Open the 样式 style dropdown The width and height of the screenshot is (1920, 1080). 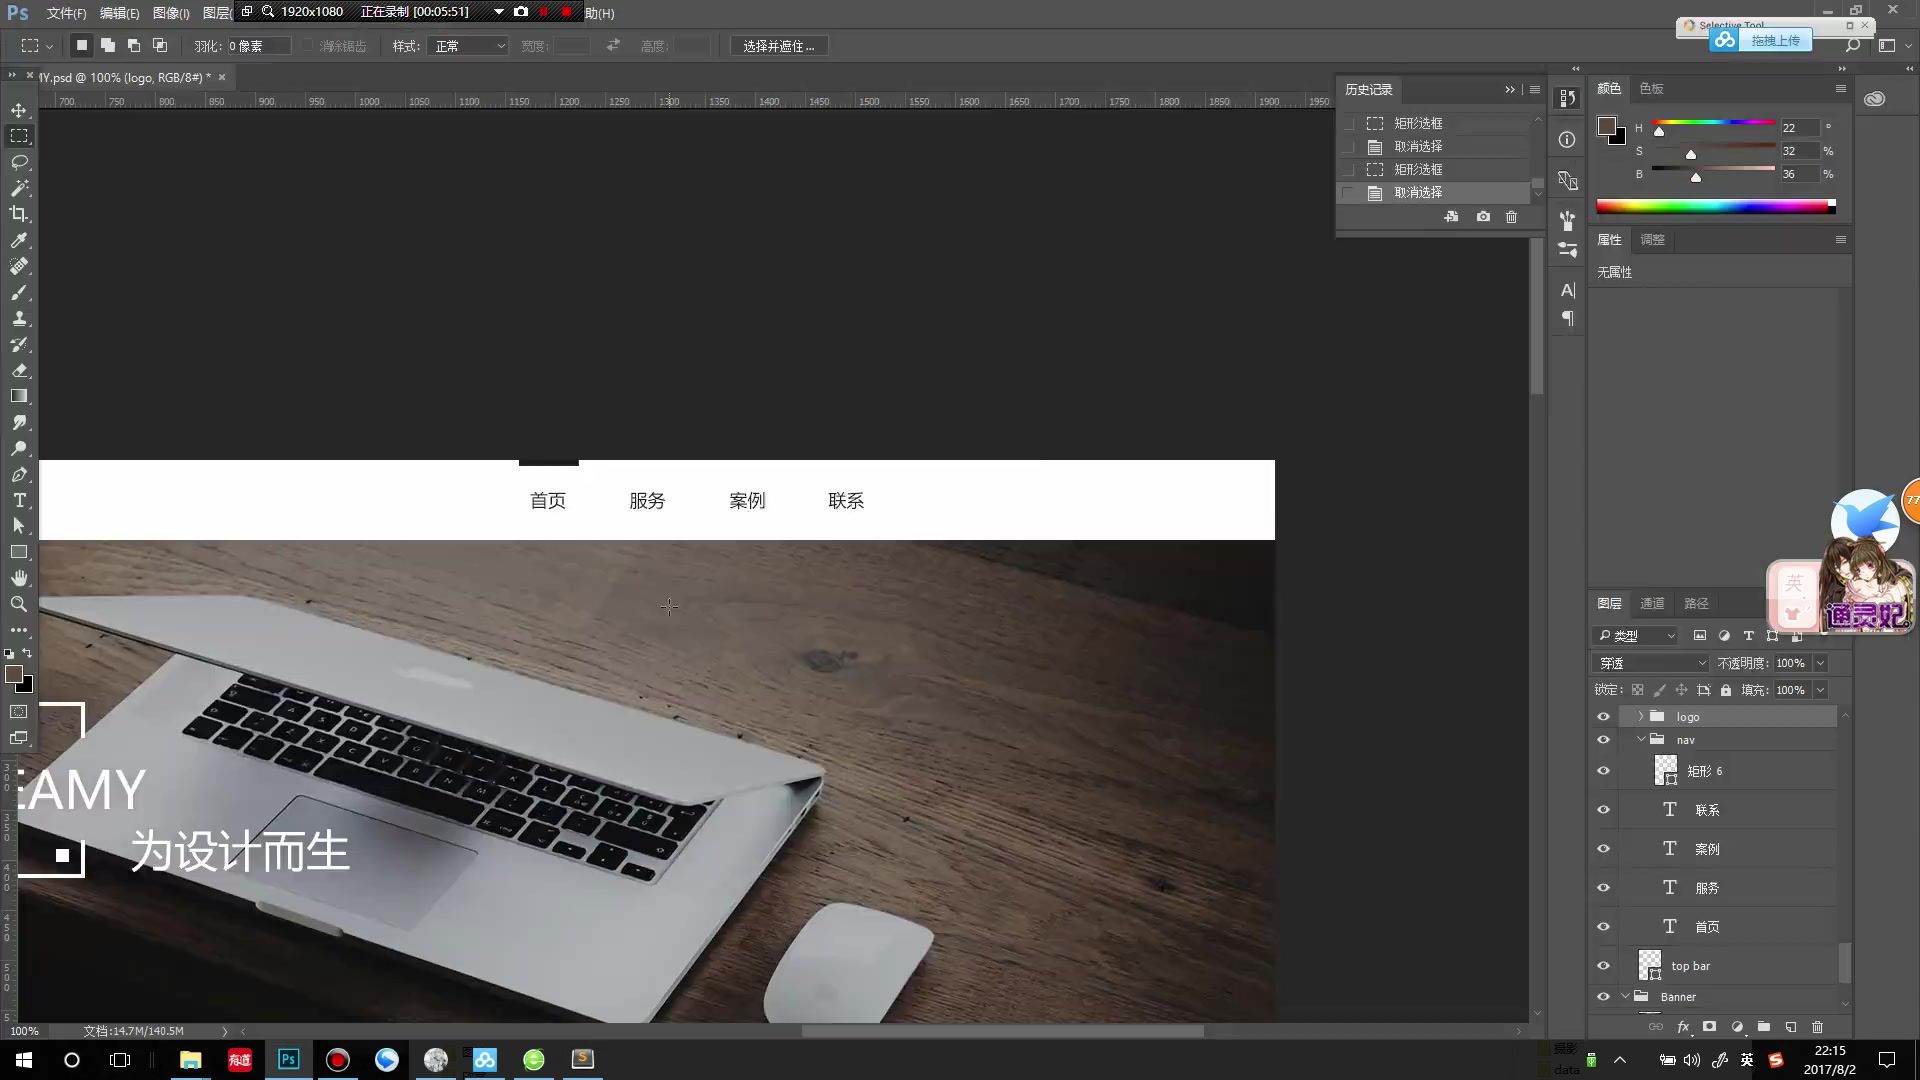point(468,46)
